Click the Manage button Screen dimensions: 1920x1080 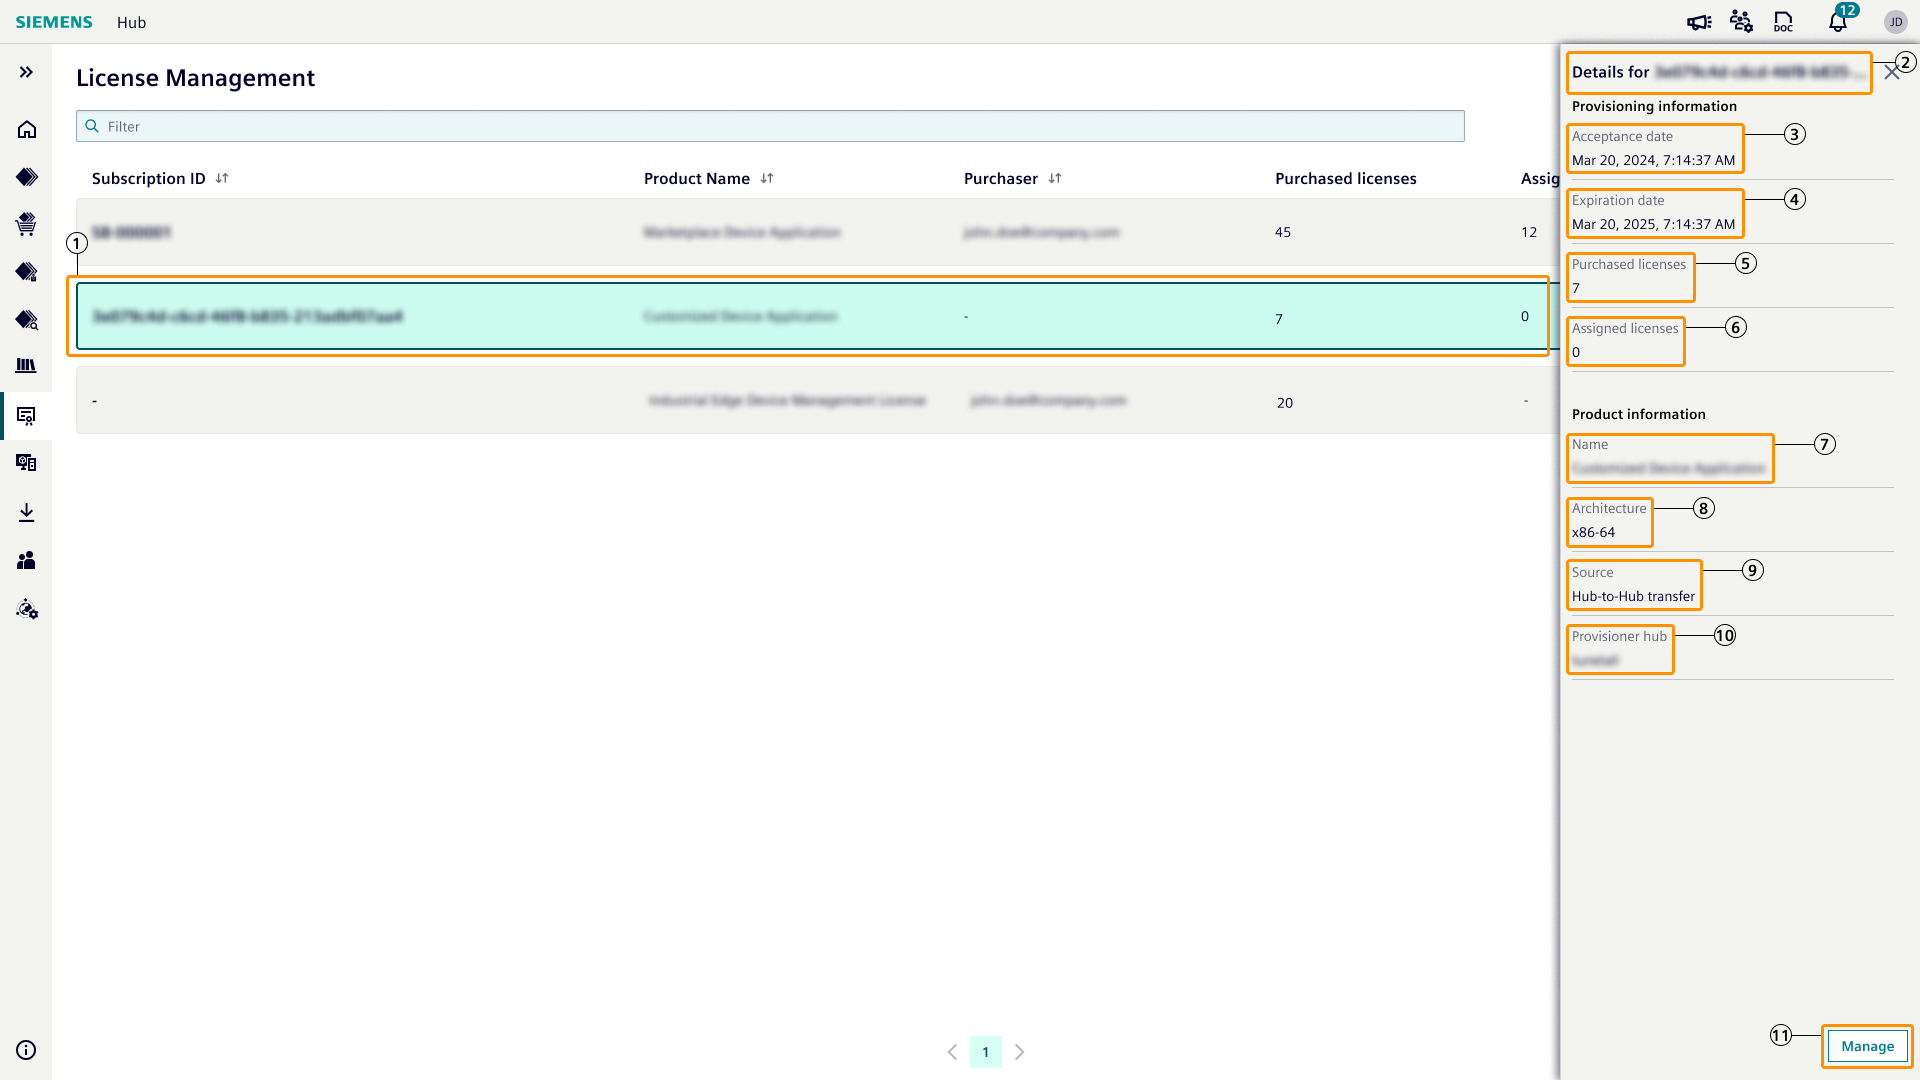click(1867, 1046)
